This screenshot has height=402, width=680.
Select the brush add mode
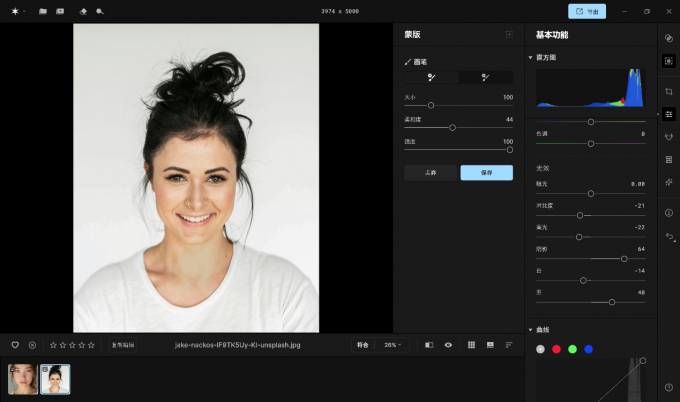[x=431, y=77]
